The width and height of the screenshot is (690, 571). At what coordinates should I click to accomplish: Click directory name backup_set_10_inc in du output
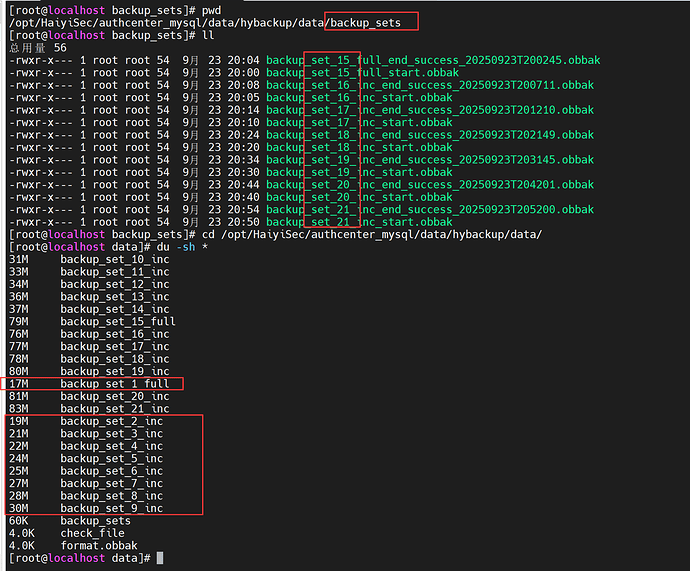[x=115, y=260]
